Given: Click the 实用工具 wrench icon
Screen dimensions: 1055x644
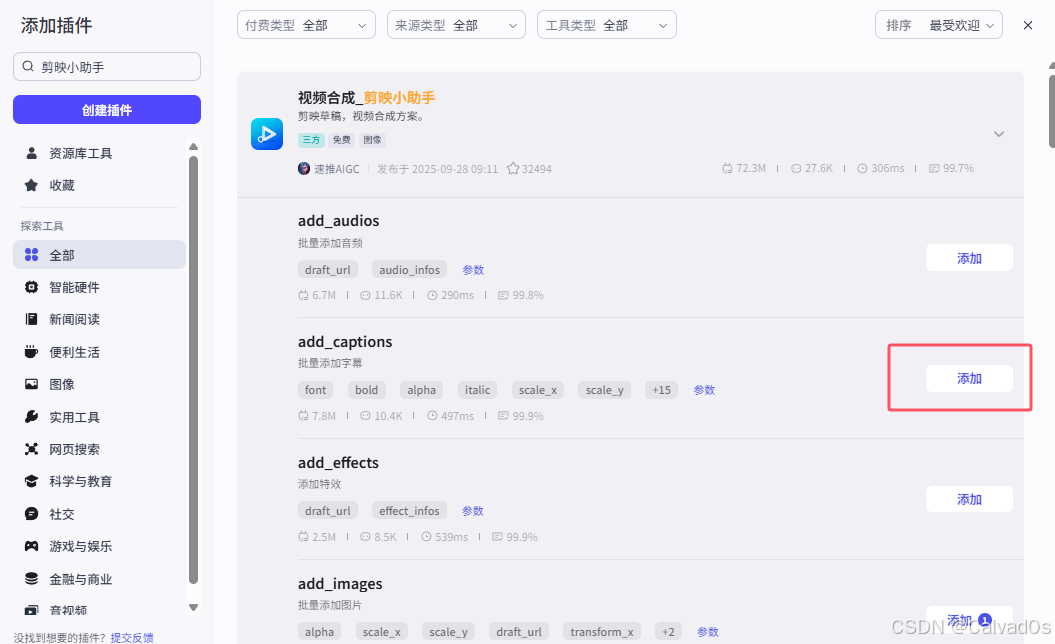Looking at the screenshot, I should 31,417.
